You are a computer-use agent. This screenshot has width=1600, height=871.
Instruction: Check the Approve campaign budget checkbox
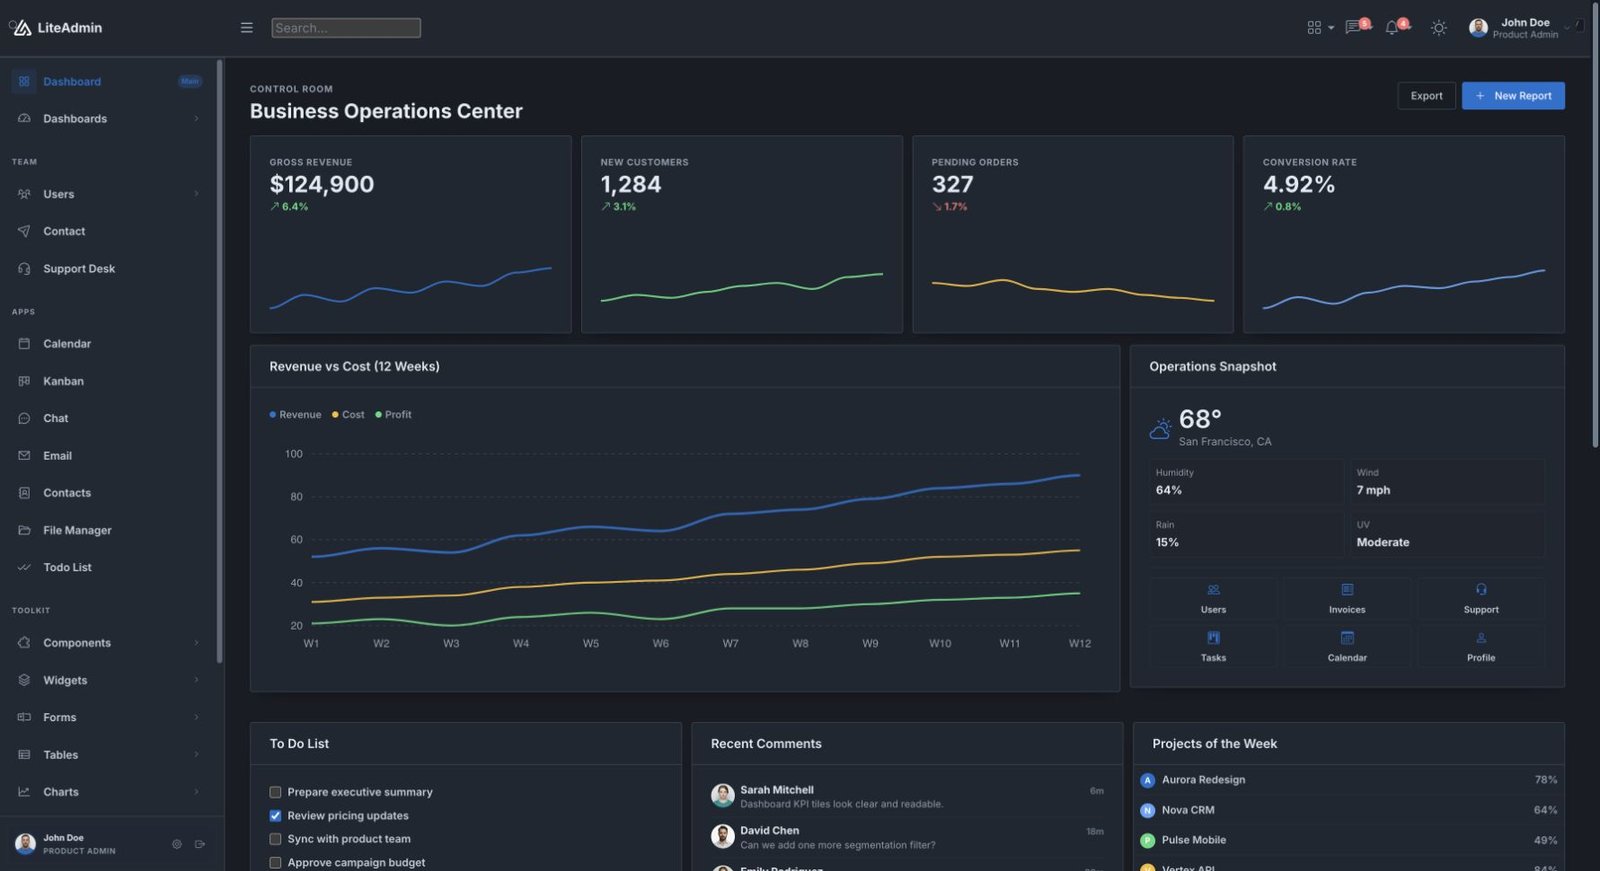click(275, 862)
